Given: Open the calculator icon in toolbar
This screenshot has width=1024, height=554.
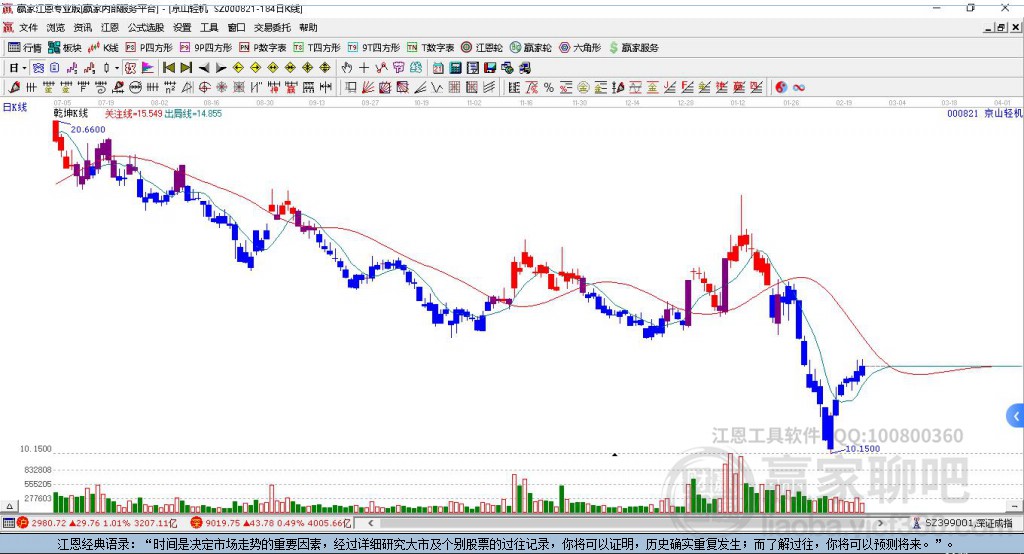Looking at the screenshot, I should [455, 68].
